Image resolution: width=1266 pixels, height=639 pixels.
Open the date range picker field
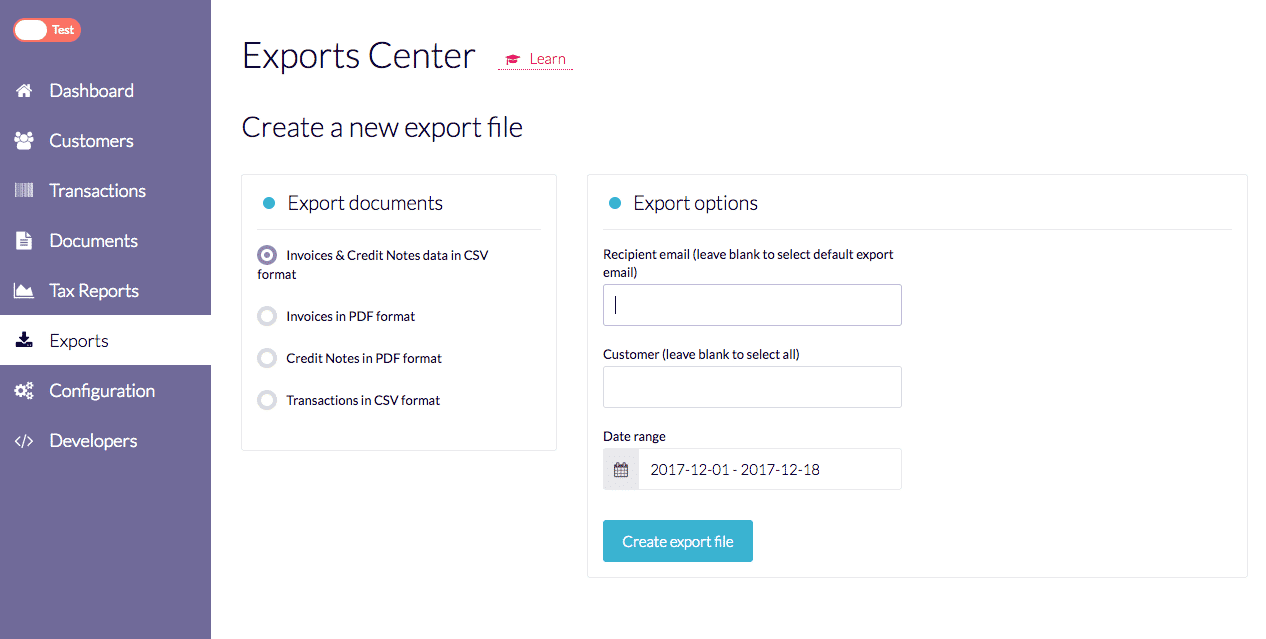click(x=768, y=469)
